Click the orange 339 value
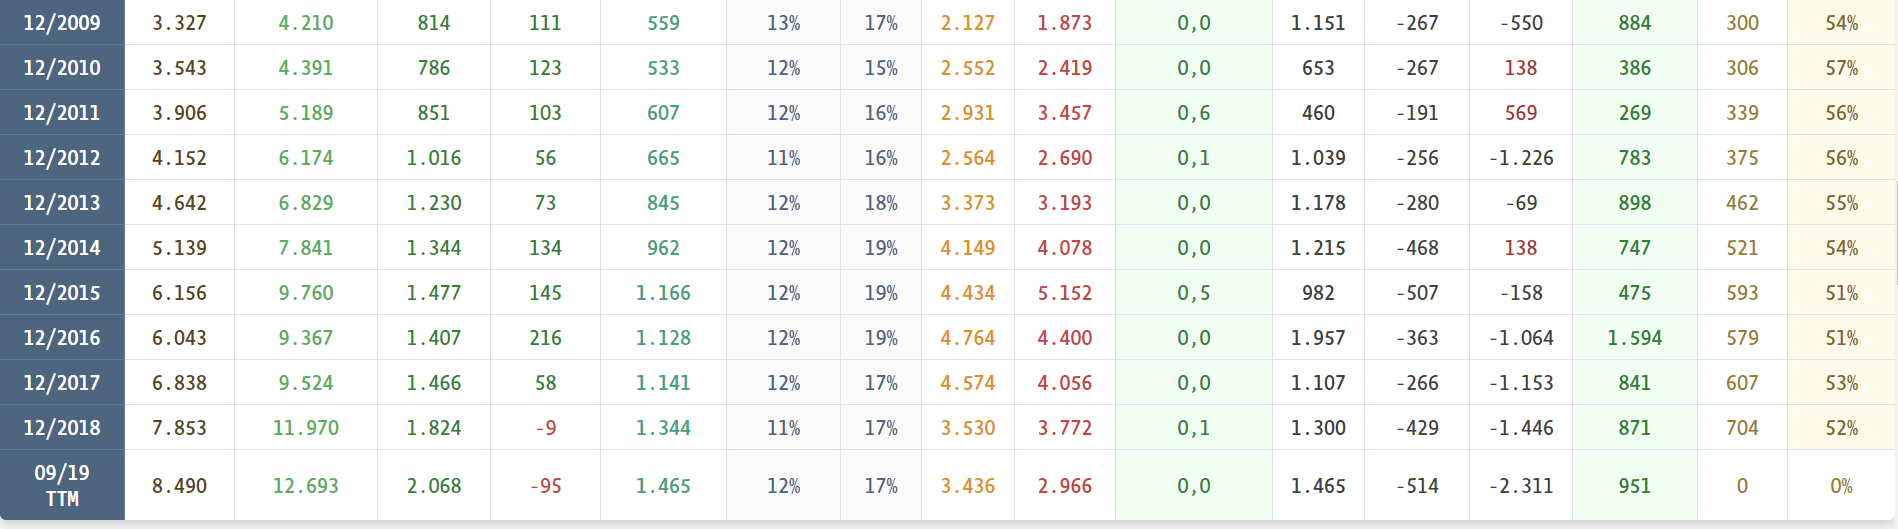This screenshot has width=1898, height=529. click(1742, 113)
